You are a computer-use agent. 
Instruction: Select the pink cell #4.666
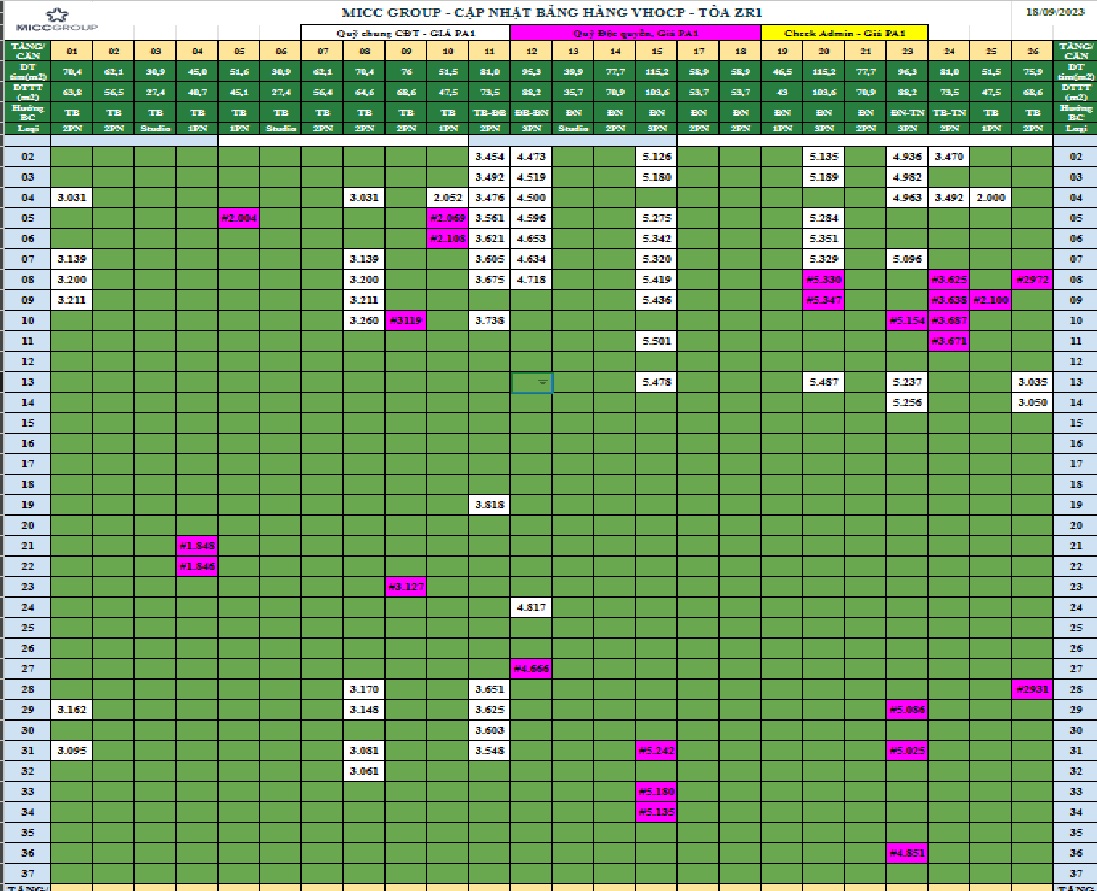click(x=531, y=669)
